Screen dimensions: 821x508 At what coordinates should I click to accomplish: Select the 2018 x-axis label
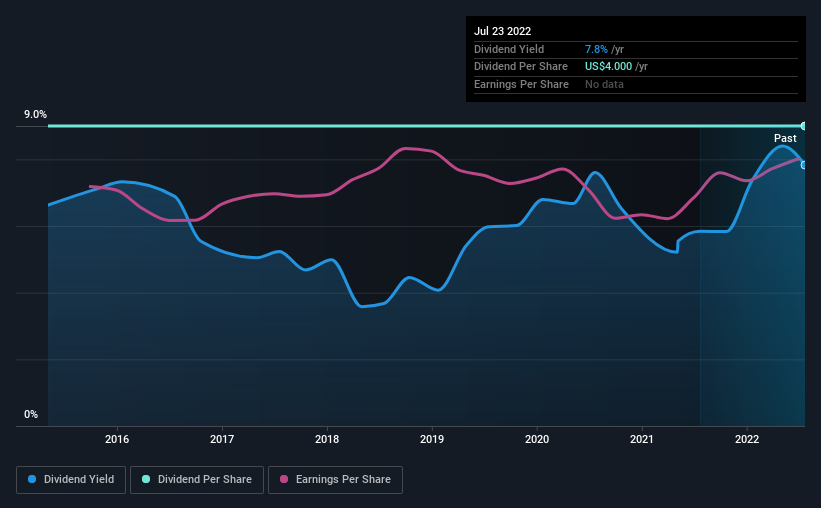click(327, 439)
